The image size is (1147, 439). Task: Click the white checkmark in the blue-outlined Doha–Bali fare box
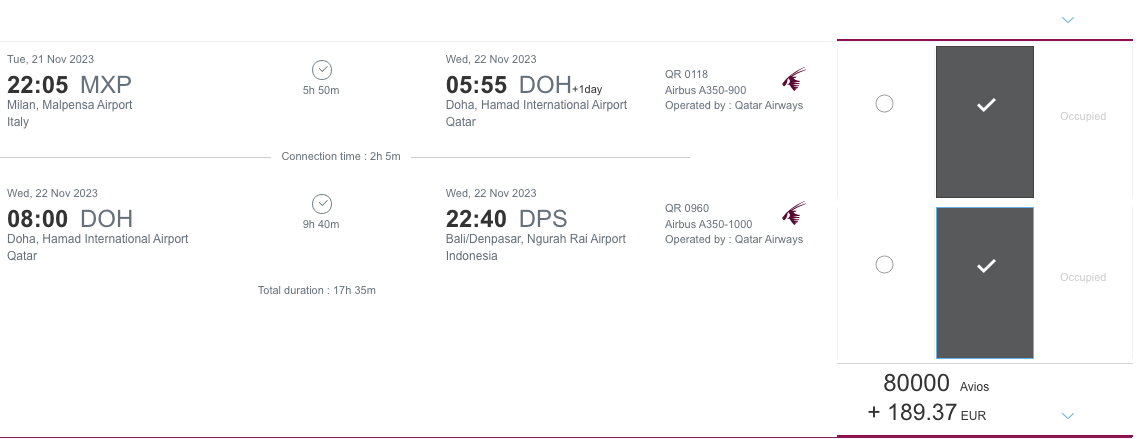[986, 266]
